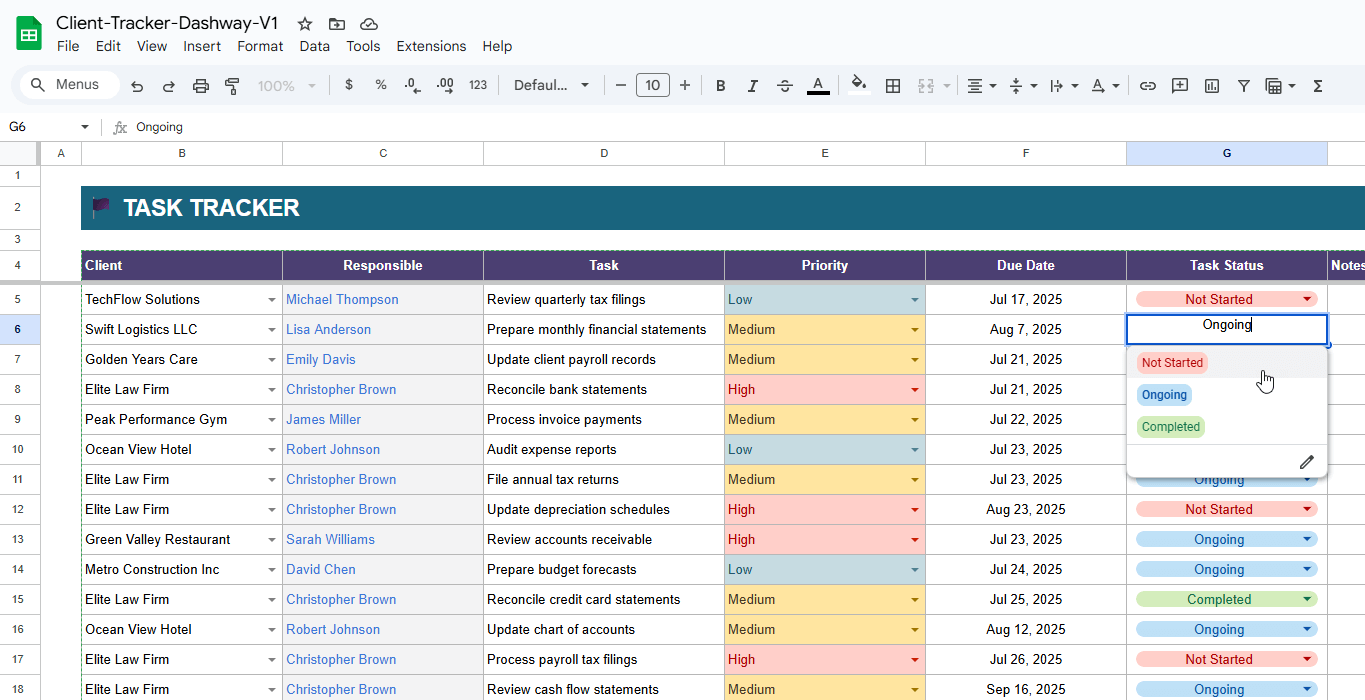Click the pencil edit button in dropdown
This screenshot has width=1365, height=700.
pyautogui.click(x=1306, y=462)
